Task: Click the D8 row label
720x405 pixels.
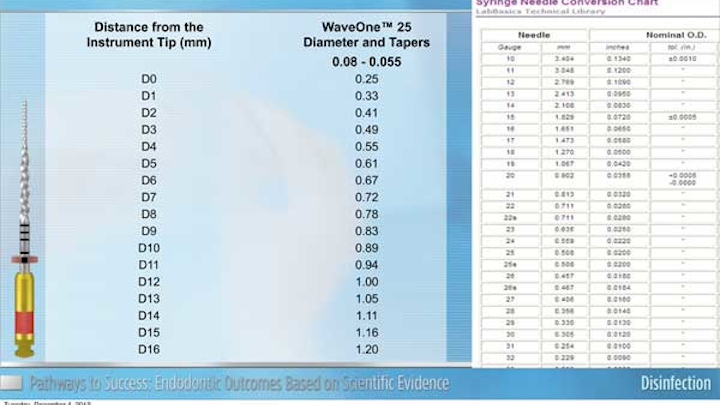Action: [x=149, y=214]
